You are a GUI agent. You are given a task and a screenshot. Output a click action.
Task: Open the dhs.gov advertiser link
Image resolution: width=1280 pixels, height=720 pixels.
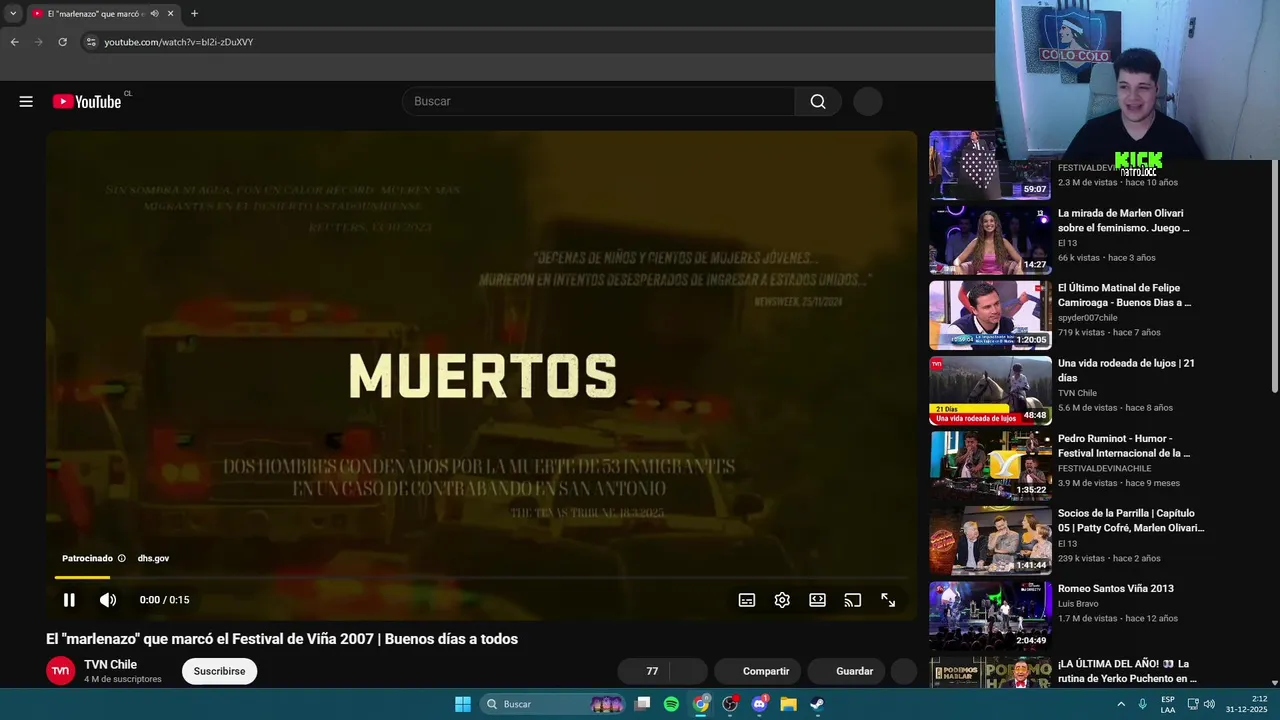pyautogui.click(x=153, y=558)
